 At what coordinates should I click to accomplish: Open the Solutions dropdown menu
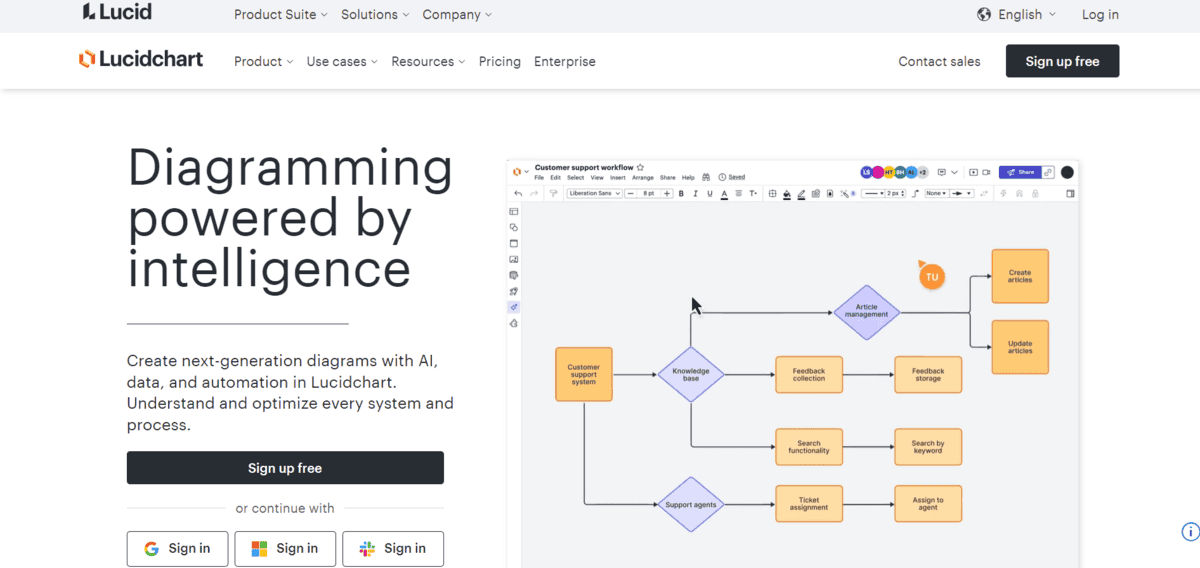point(375,15)
